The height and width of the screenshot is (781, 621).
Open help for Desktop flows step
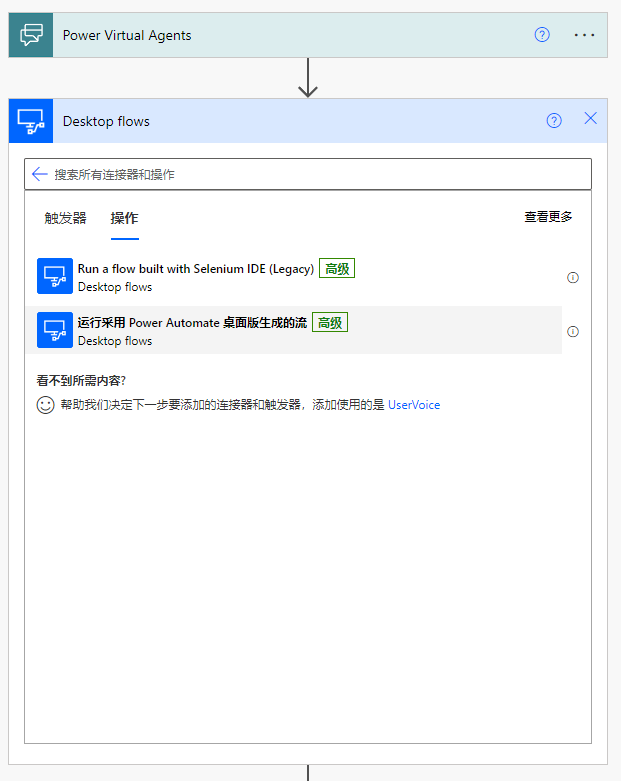coord(554,121)
